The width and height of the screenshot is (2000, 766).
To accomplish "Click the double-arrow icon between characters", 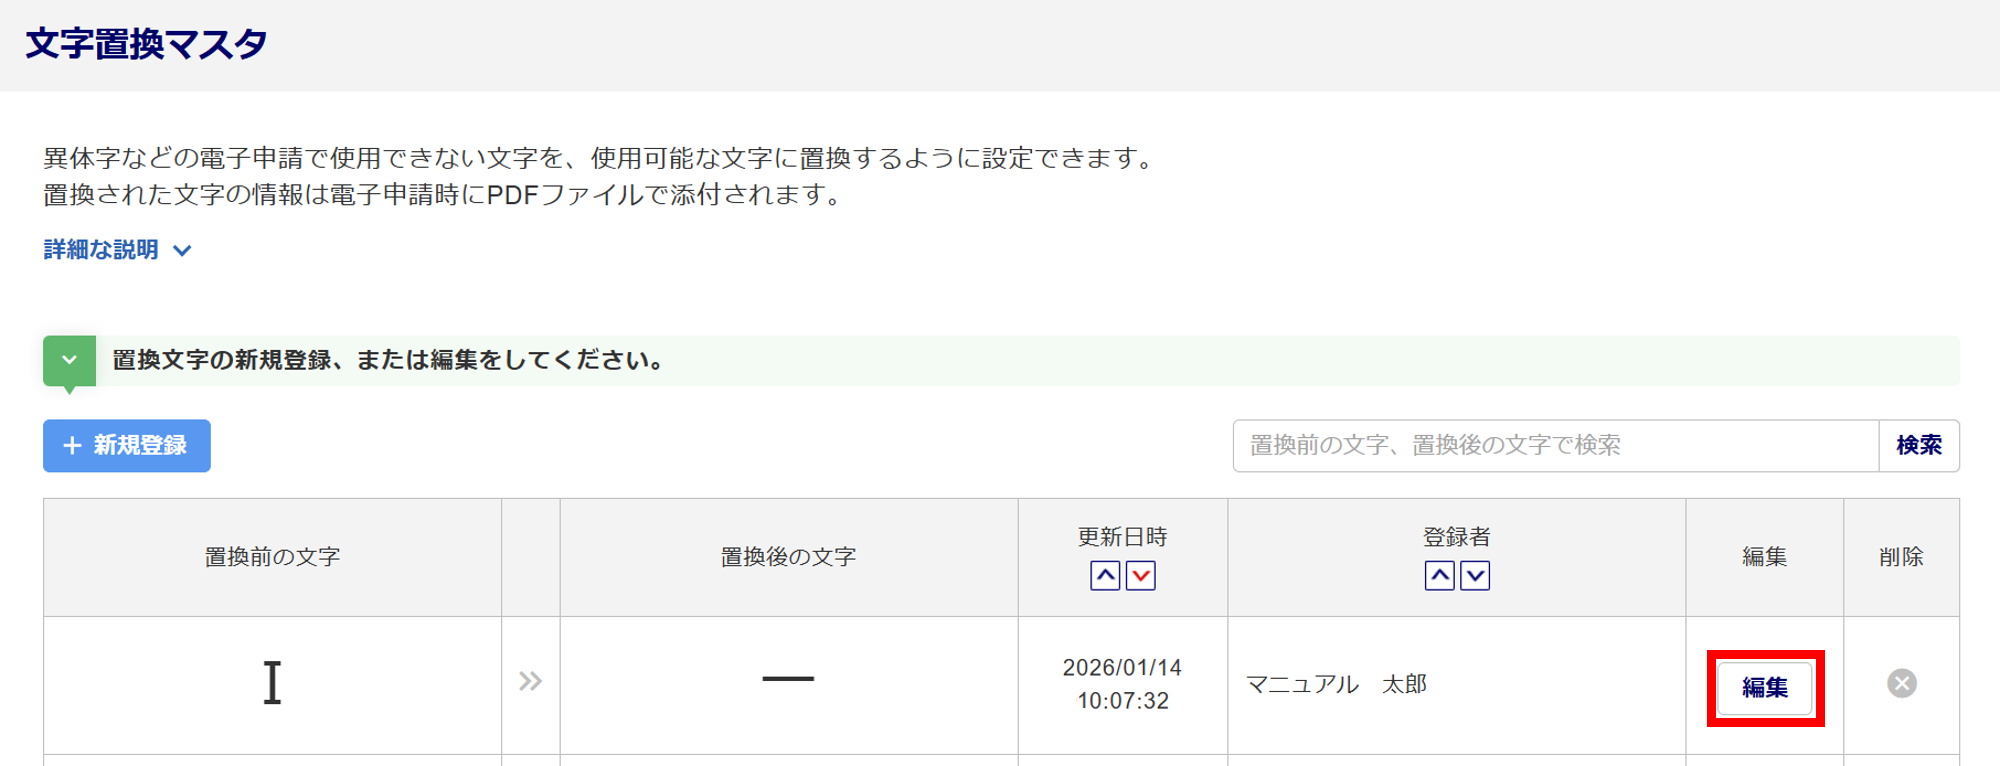I will click(530, 682).
